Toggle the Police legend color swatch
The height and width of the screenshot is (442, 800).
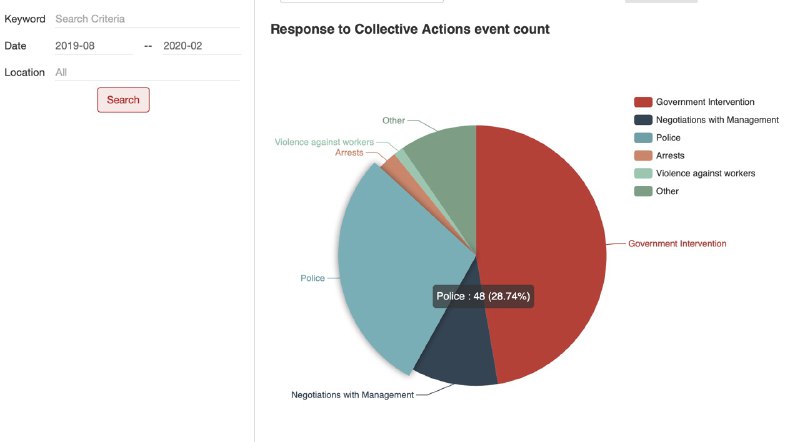coord(643,137)
